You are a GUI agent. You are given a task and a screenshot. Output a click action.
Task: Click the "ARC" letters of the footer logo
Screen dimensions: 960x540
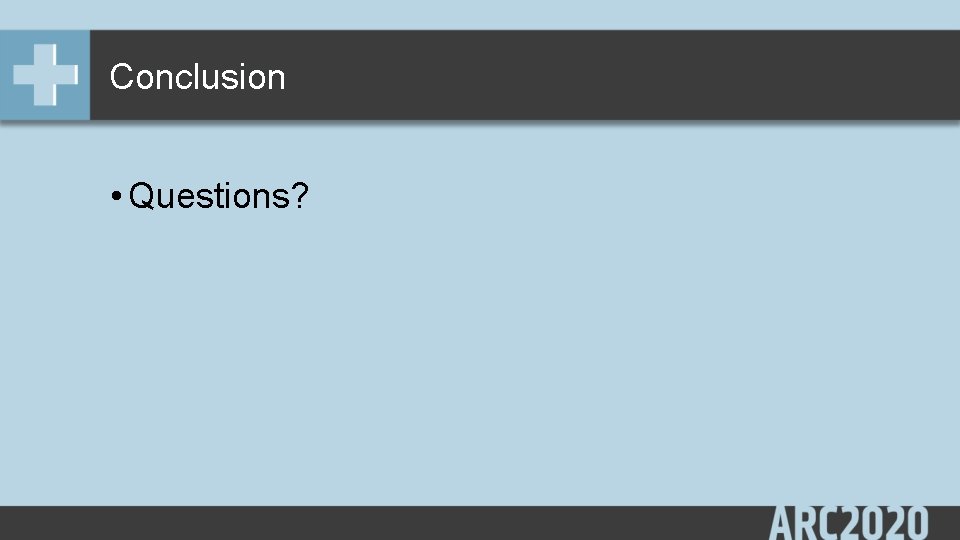coord(804,523)
